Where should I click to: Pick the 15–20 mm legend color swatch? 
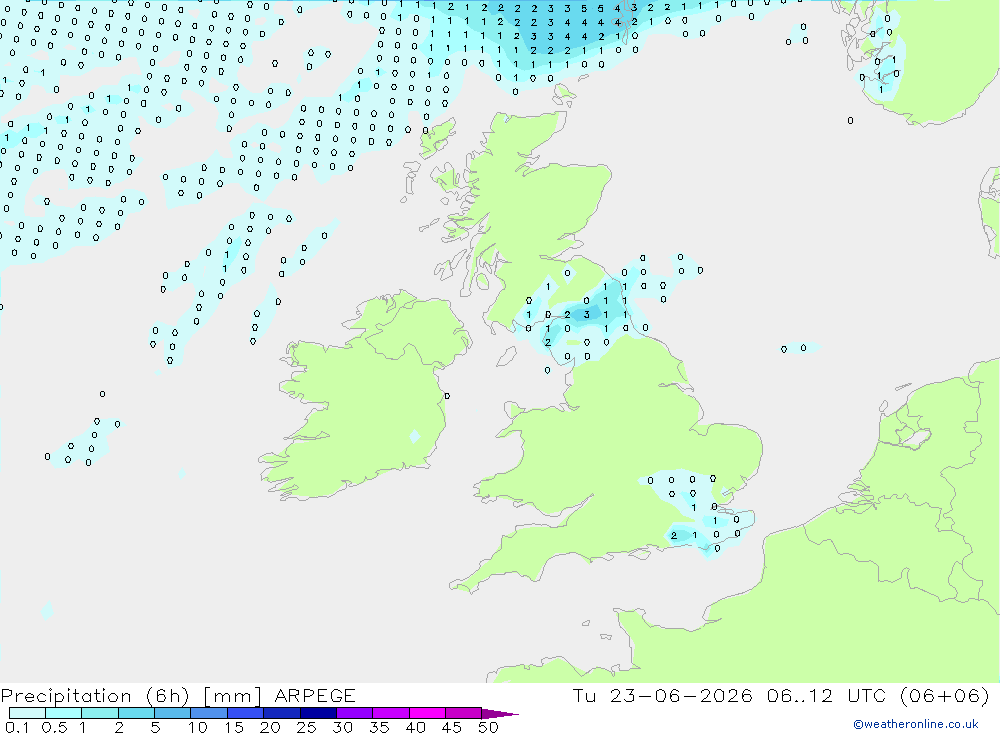click(x=246, y=713)
